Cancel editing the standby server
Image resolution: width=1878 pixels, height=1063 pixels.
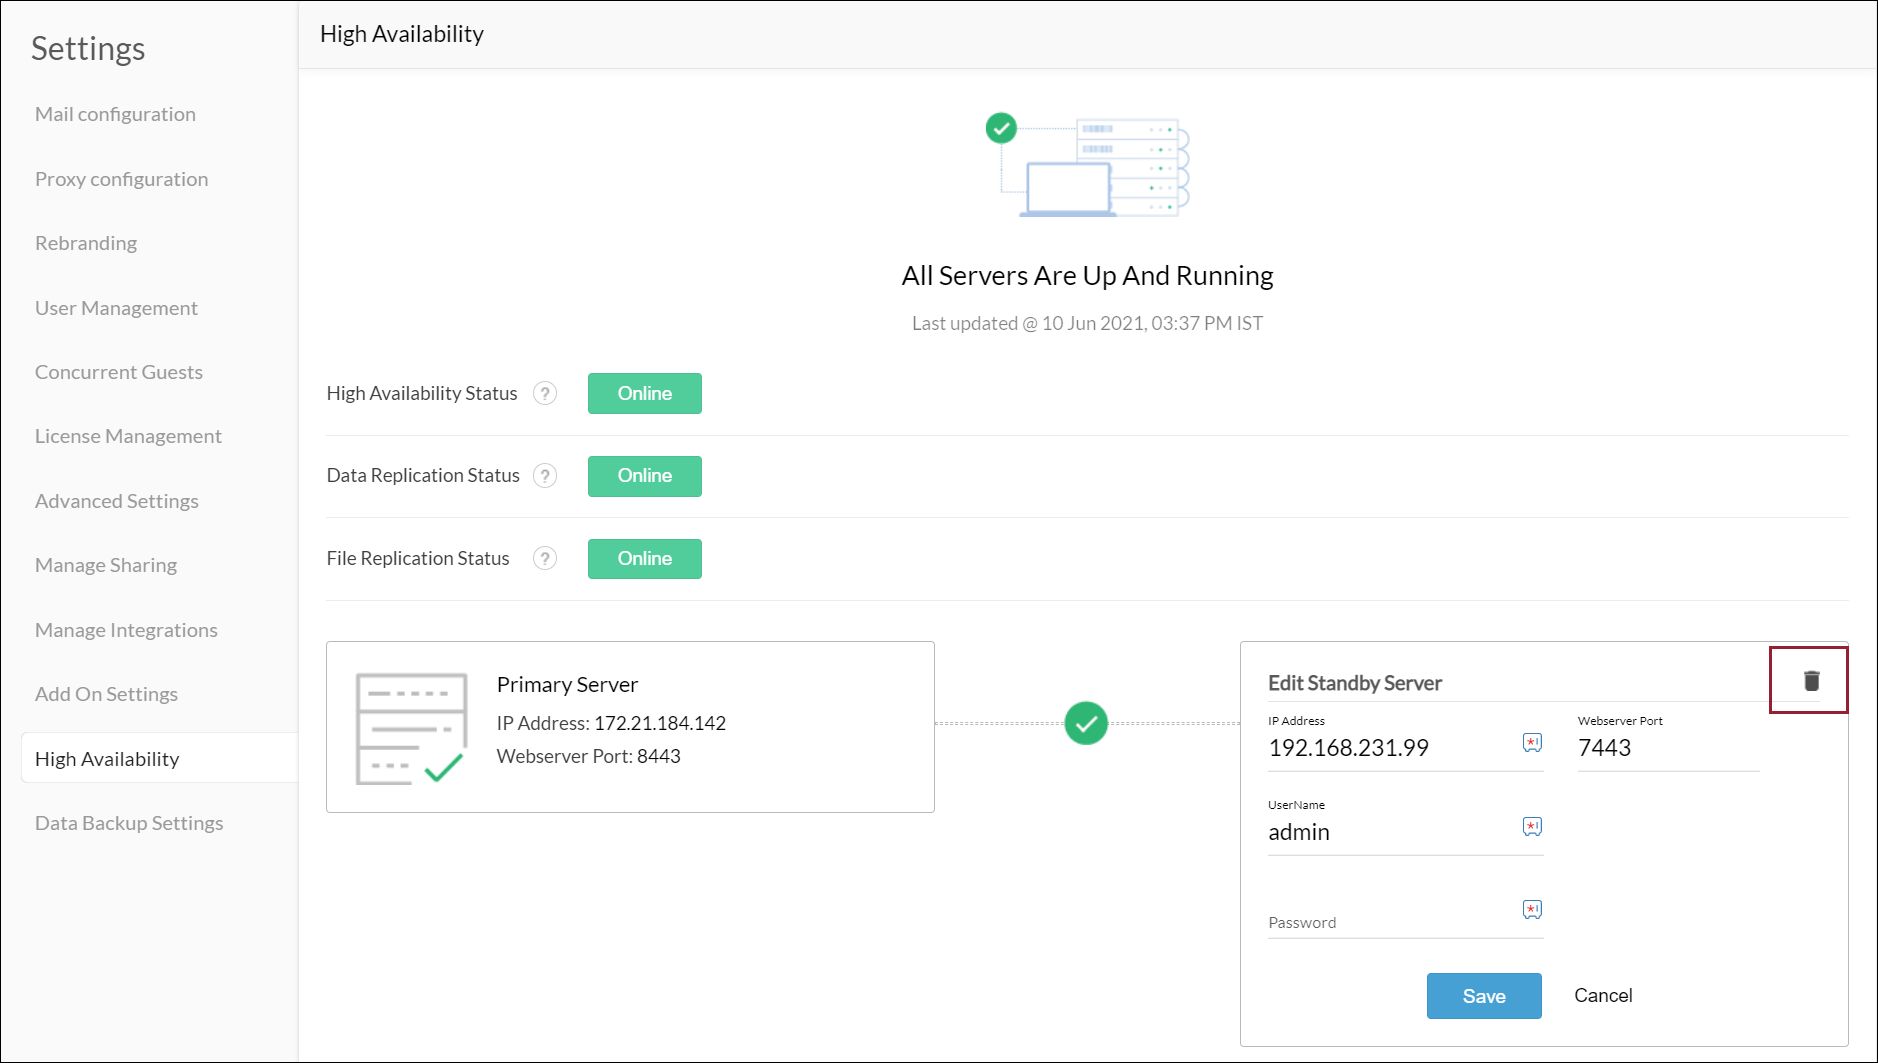(1603, 996)
